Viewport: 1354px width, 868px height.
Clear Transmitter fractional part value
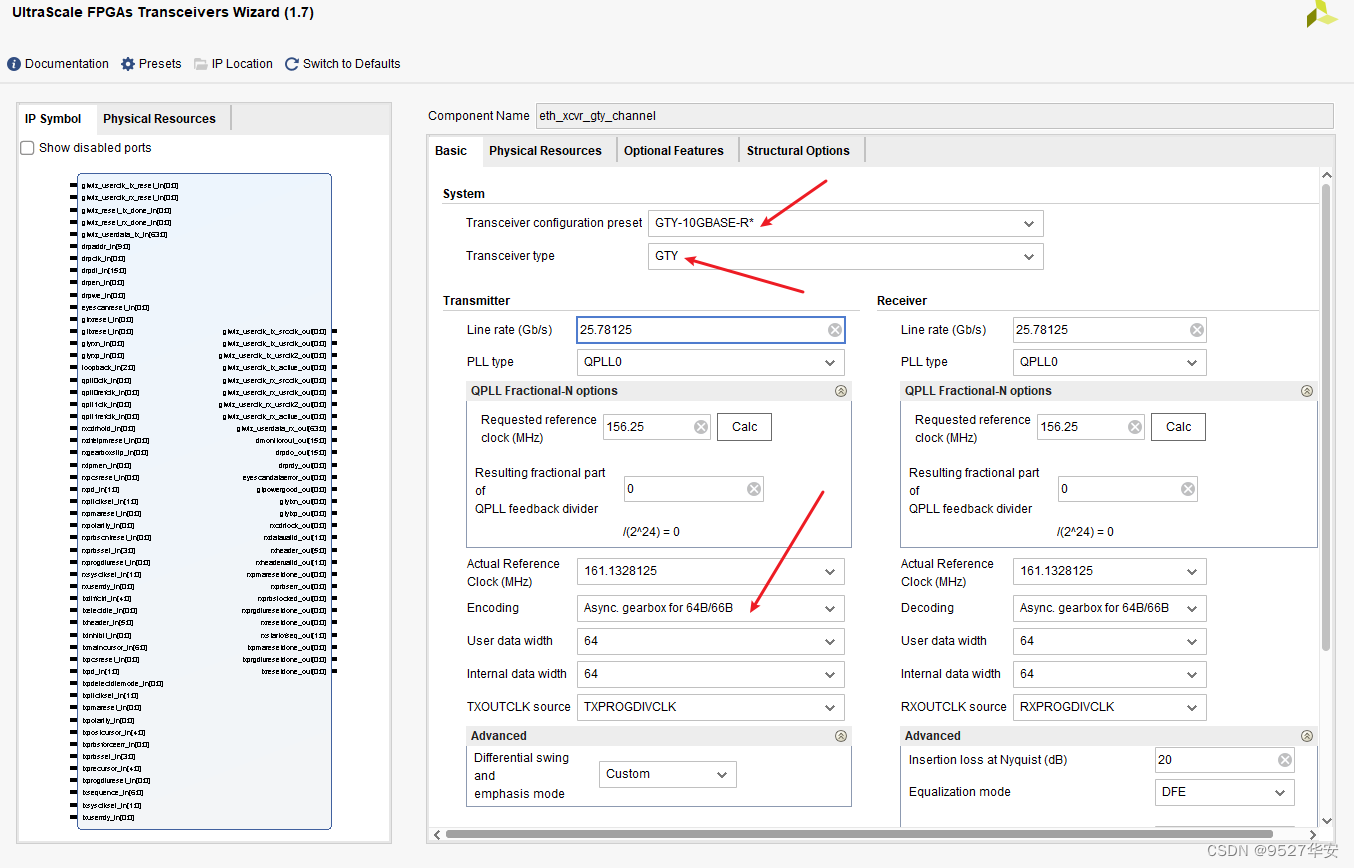(754, 489)
